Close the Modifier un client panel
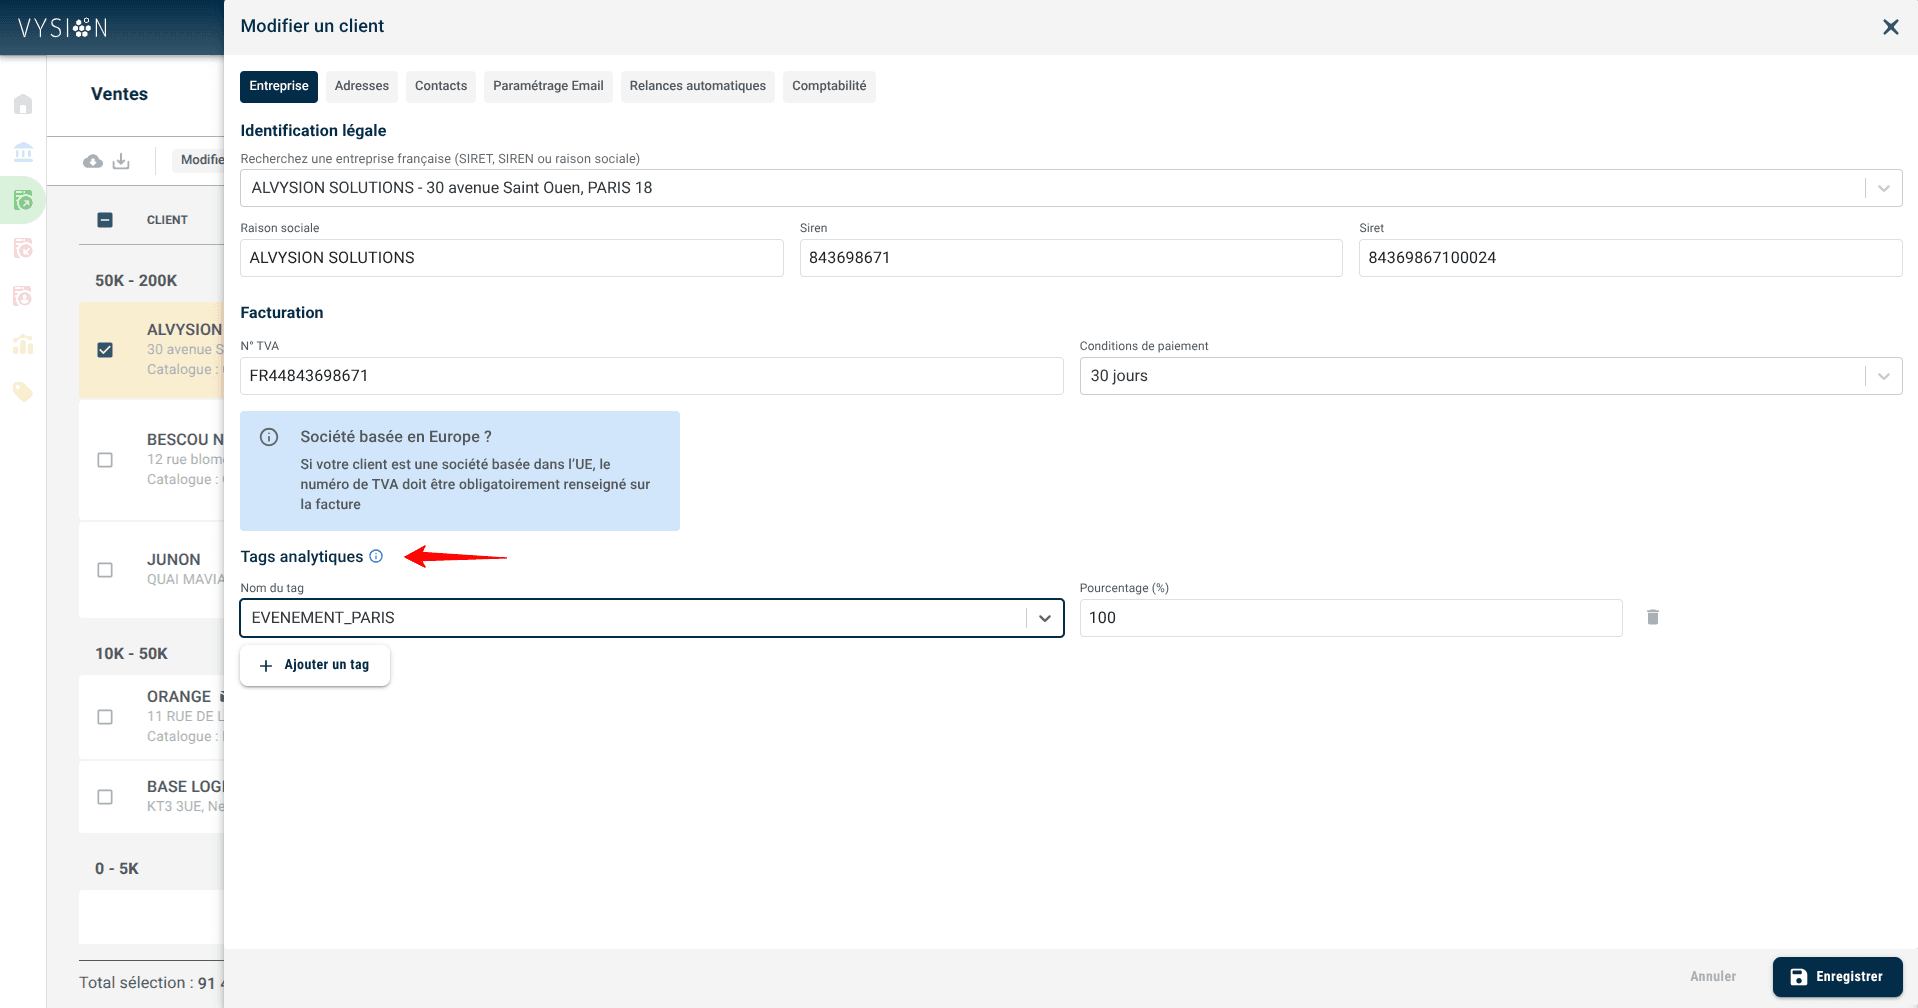Viewport: 1918px width, 1008px height. (x=1890, y=27)
